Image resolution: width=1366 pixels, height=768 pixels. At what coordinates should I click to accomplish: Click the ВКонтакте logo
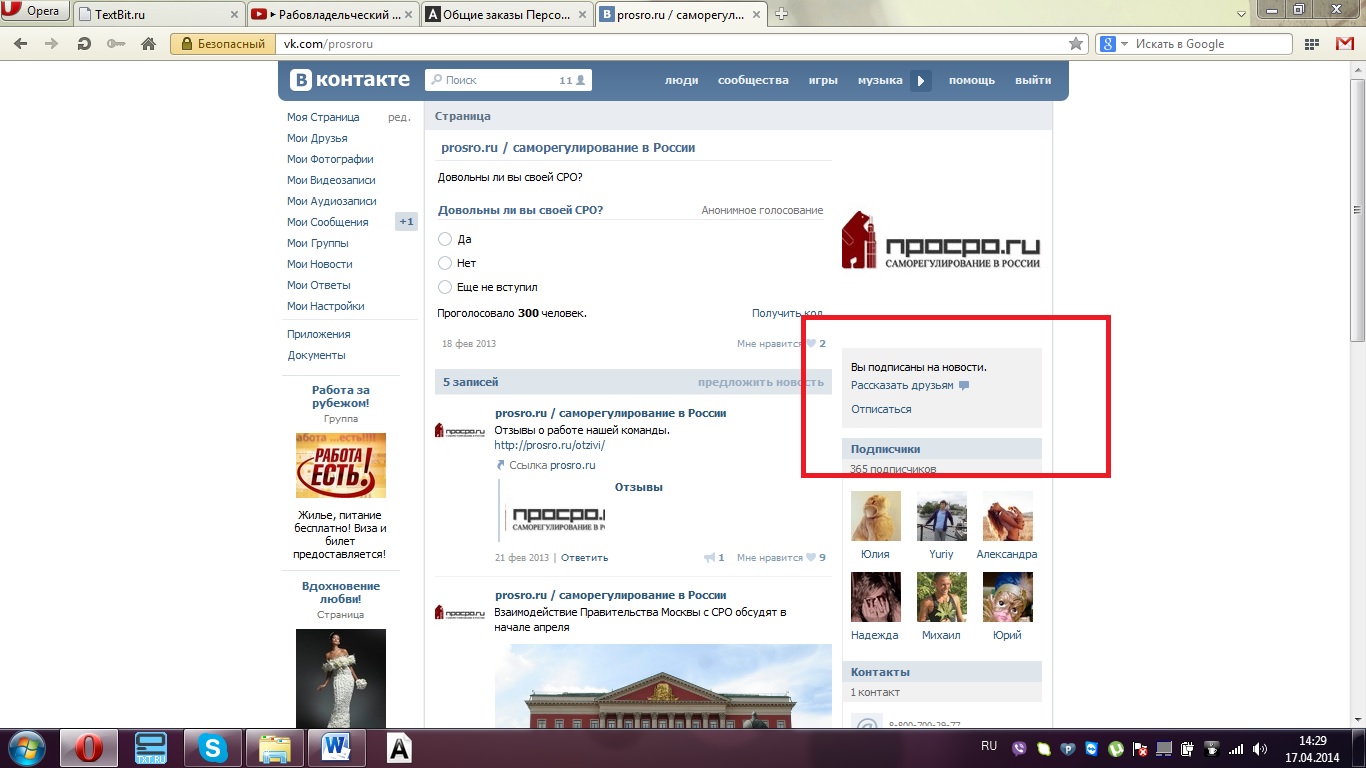(350, 80)
